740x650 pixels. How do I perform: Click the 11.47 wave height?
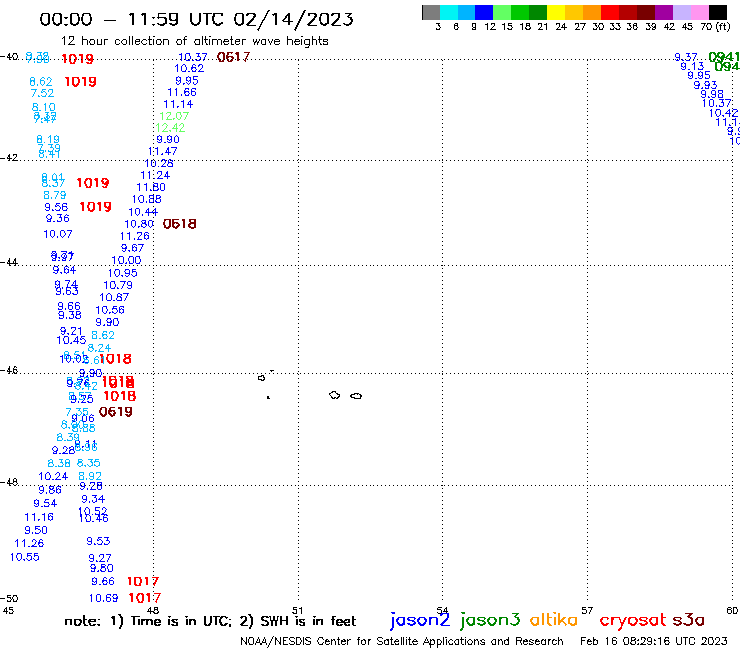click(163, 152)
